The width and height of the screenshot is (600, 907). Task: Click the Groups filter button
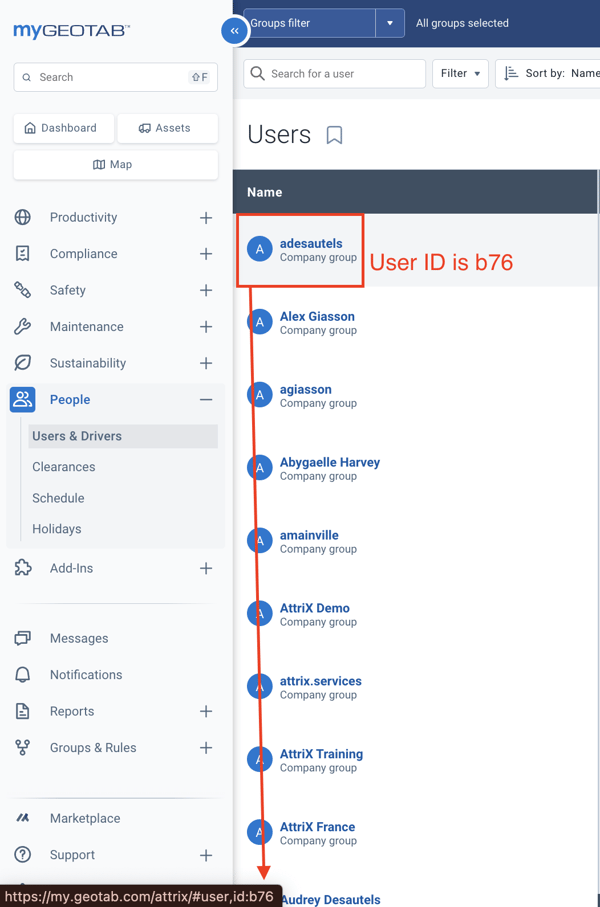pos(310,23)
